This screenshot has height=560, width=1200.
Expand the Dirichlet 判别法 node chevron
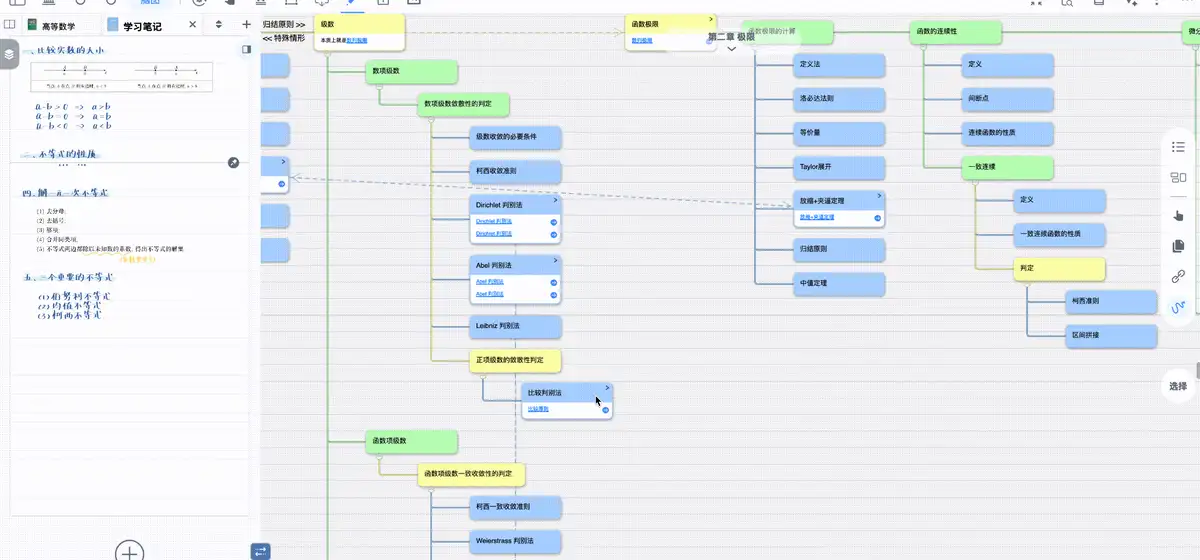pyautogui.click(x=554, y=199)
